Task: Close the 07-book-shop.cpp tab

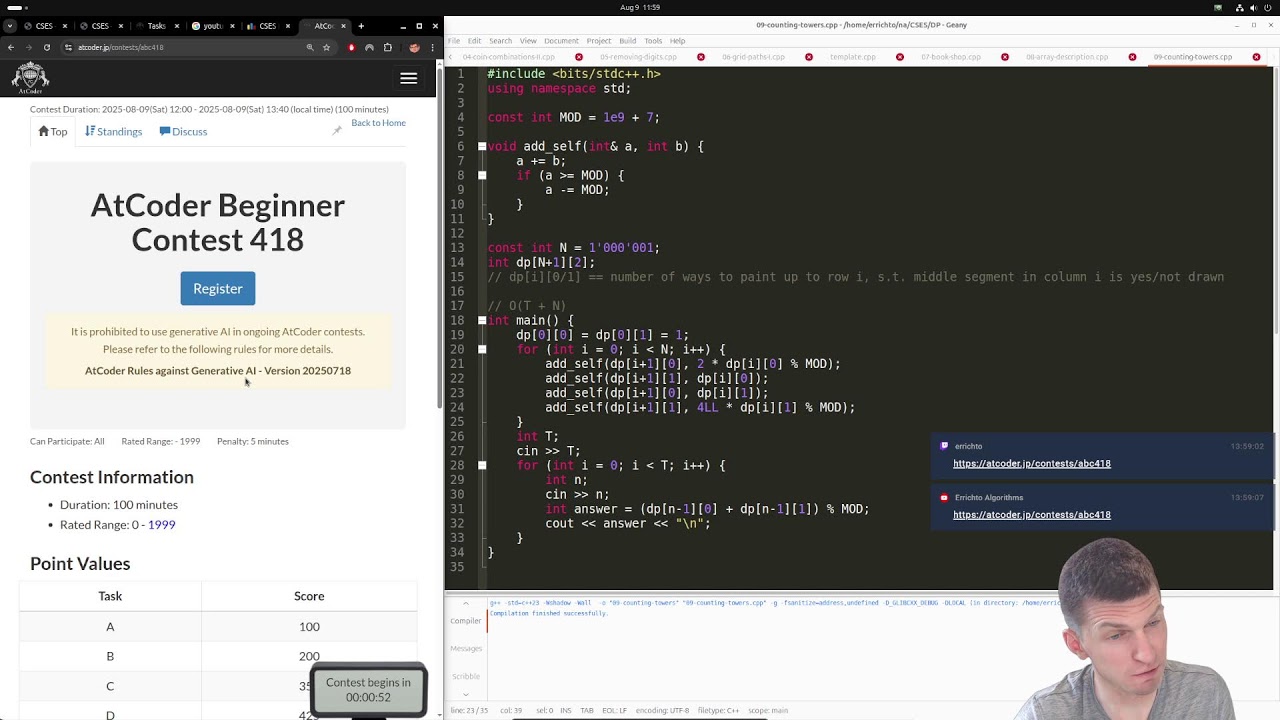Action: click(x=1005, y=57)
